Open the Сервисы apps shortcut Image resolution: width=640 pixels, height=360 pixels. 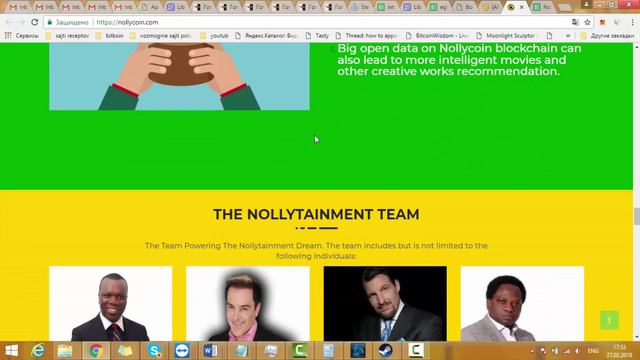[22, 36]
